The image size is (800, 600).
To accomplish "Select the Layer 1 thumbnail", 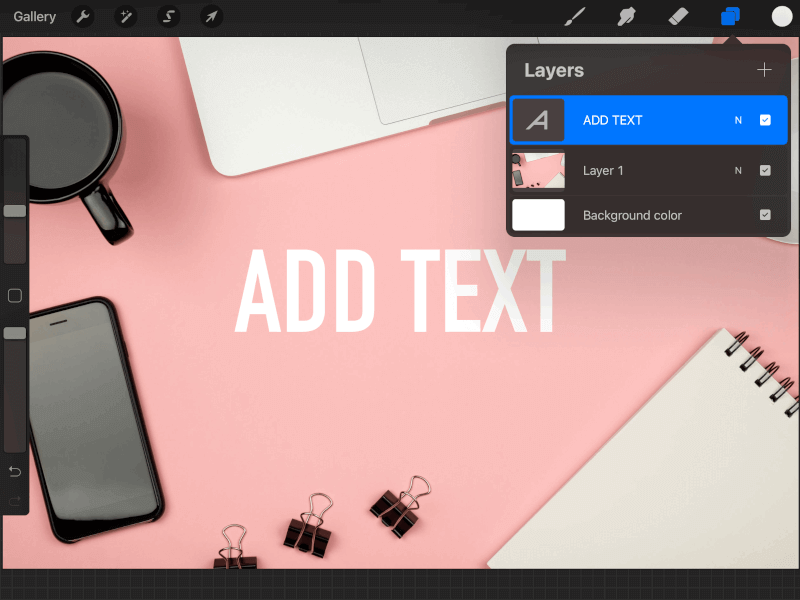I will (x=538, y=171).
